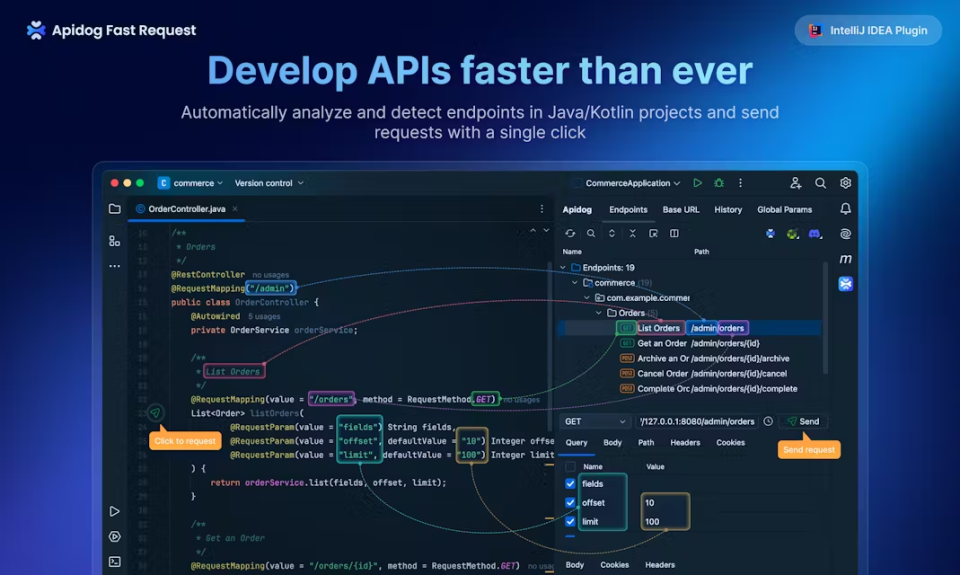This screenshot has width=960, height=575.
Task: Open the commerce project dropdown
Action: pos(190,183)
